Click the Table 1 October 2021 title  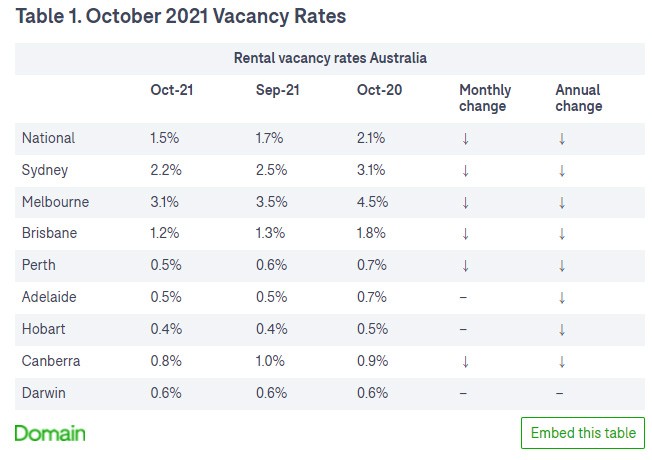pos(181,17)
